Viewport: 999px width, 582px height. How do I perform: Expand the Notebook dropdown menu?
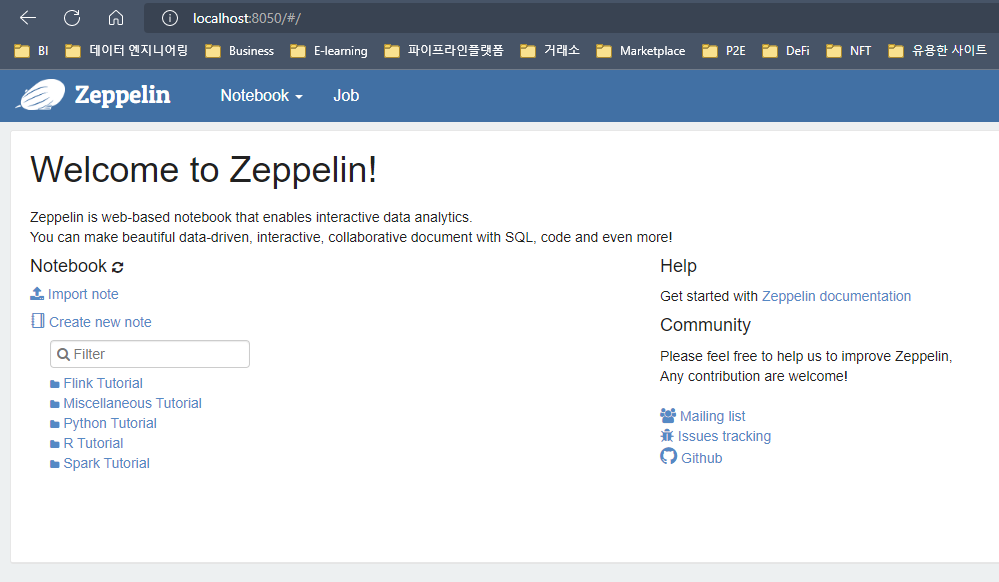pyautogui.click(x=261, y=96)
